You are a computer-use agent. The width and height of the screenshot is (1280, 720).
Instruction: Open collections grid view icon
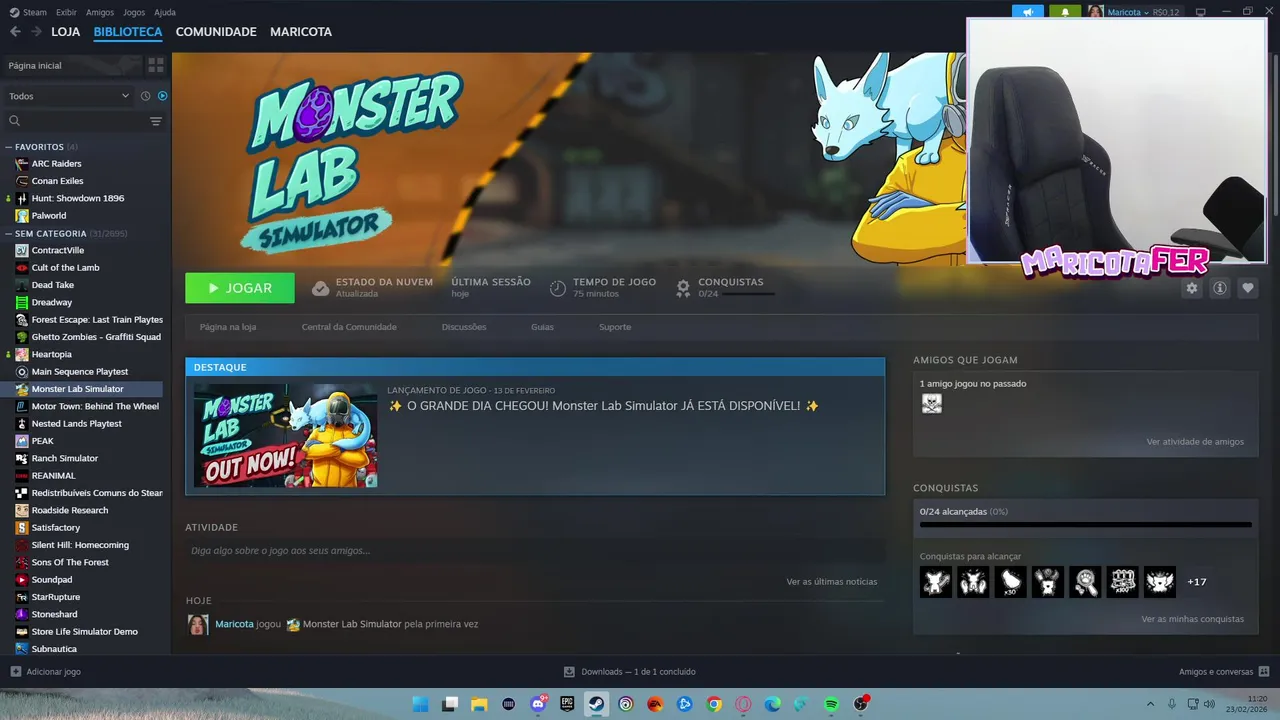[x=156, y=65]
